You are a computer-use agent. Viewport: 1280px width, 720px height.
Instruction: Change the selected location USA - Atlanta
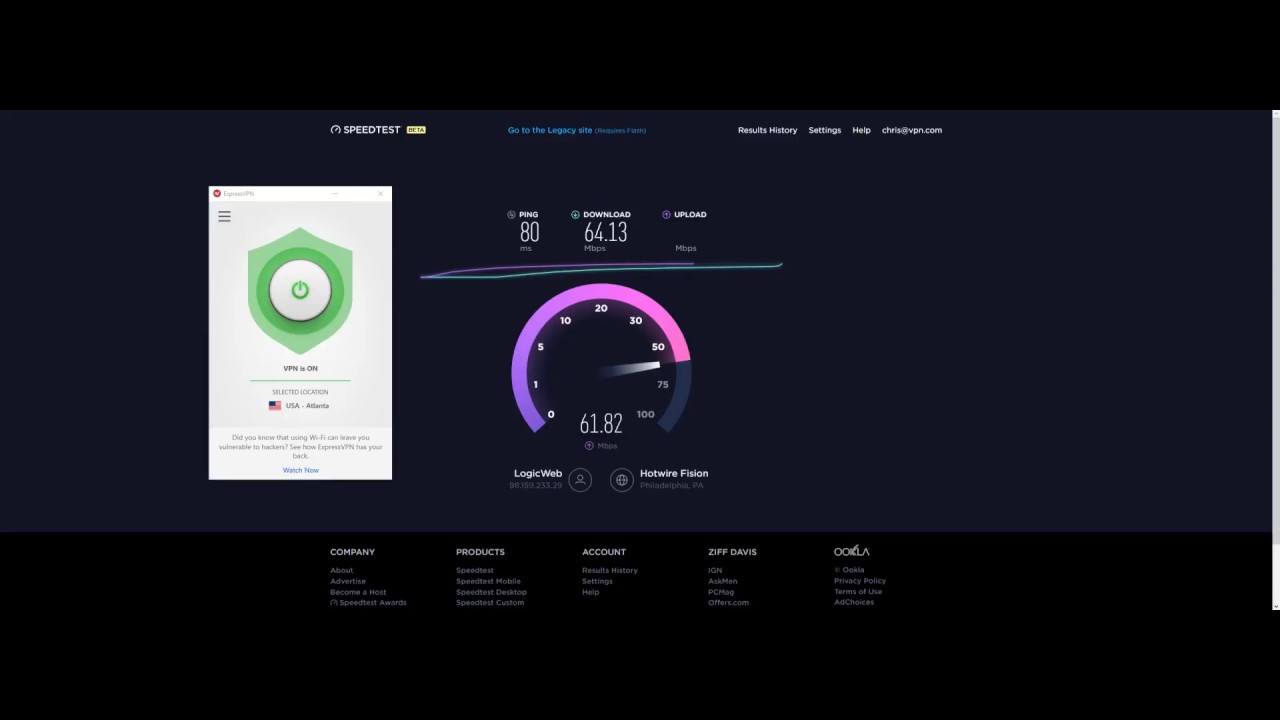pyautogui.click(x=307, y=406)
